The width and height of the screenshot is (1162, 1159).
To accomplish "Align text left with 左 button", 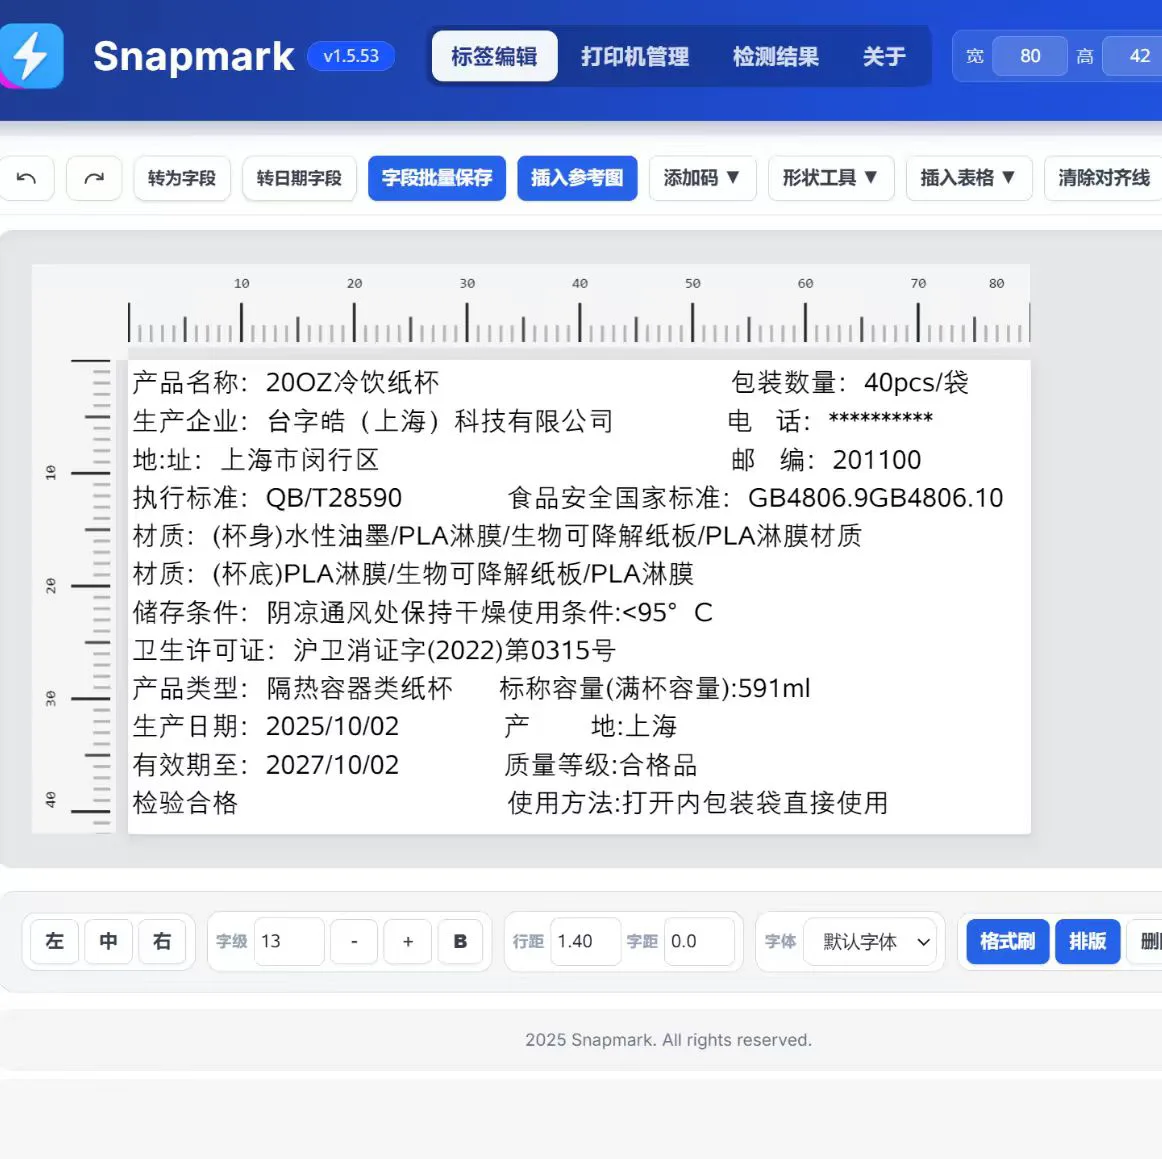I will (x=54, y=941).
